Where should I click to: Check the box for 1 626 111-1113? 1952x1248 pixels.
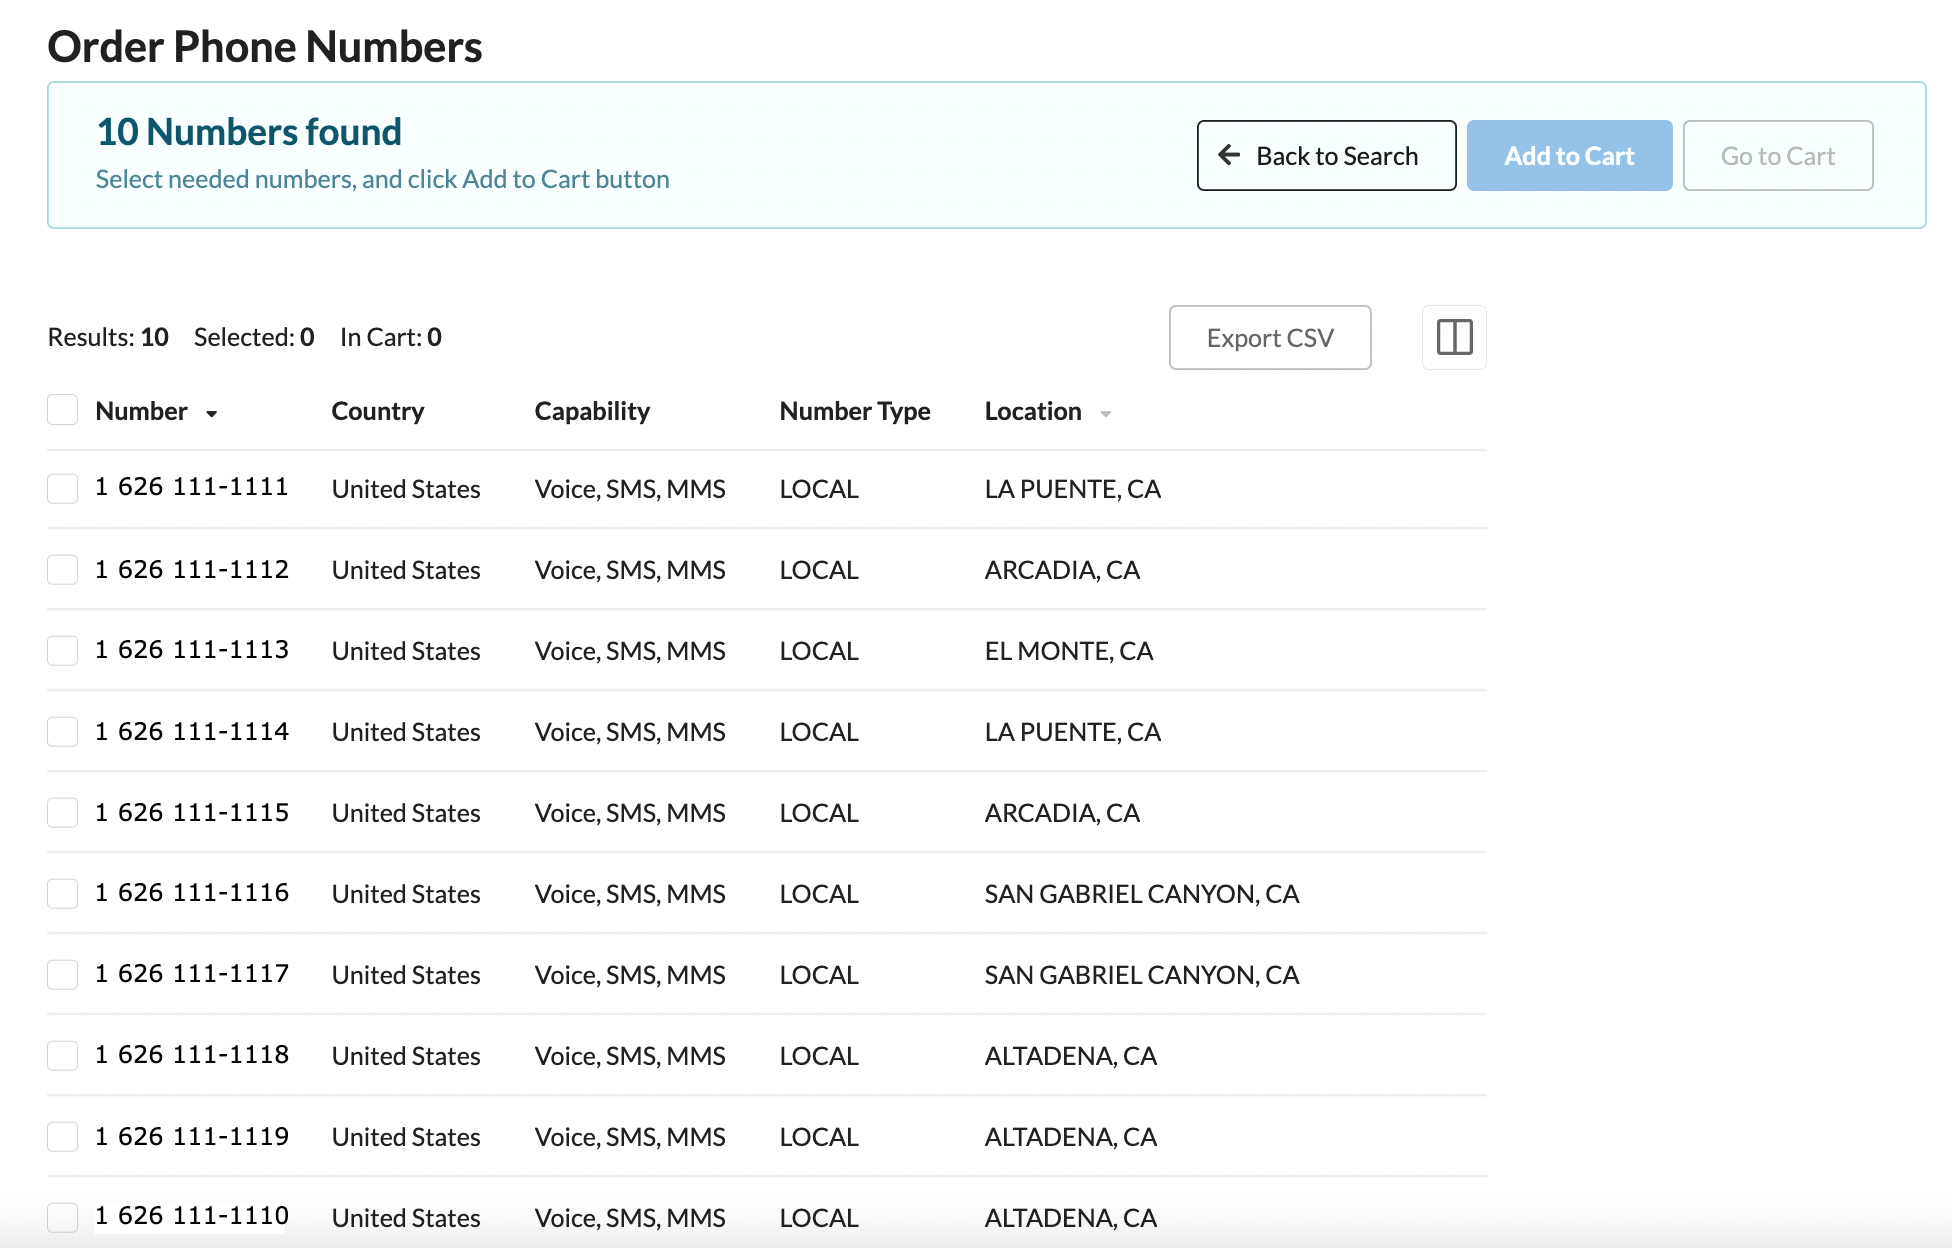click(x=63, y=651)
